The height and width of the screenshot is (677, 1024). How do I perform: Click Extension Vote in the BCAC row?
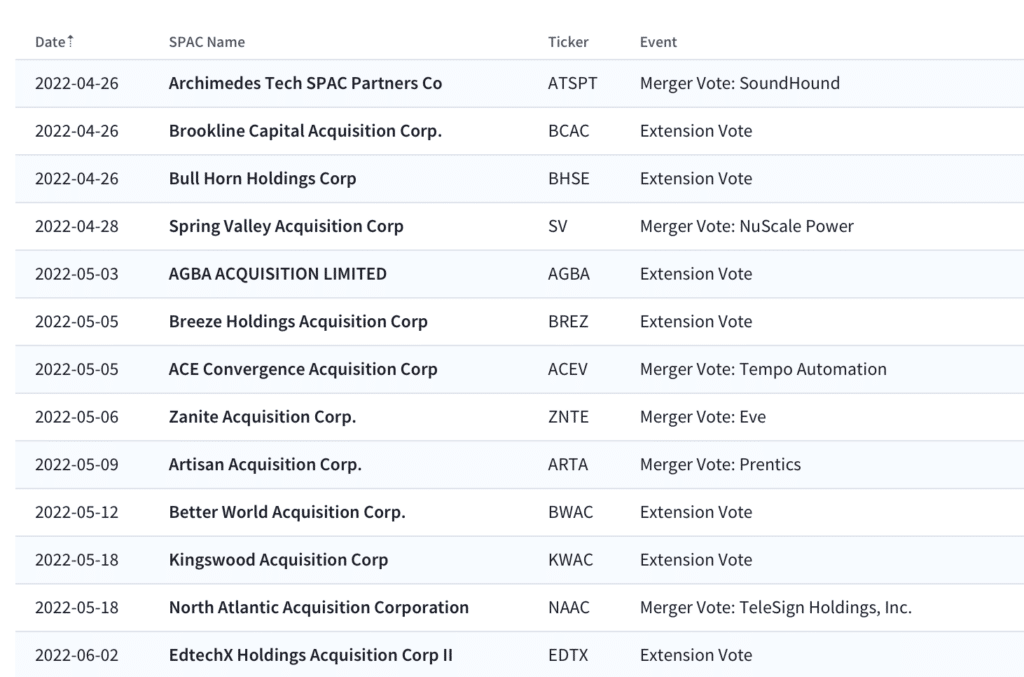click(x=696, y=131)
